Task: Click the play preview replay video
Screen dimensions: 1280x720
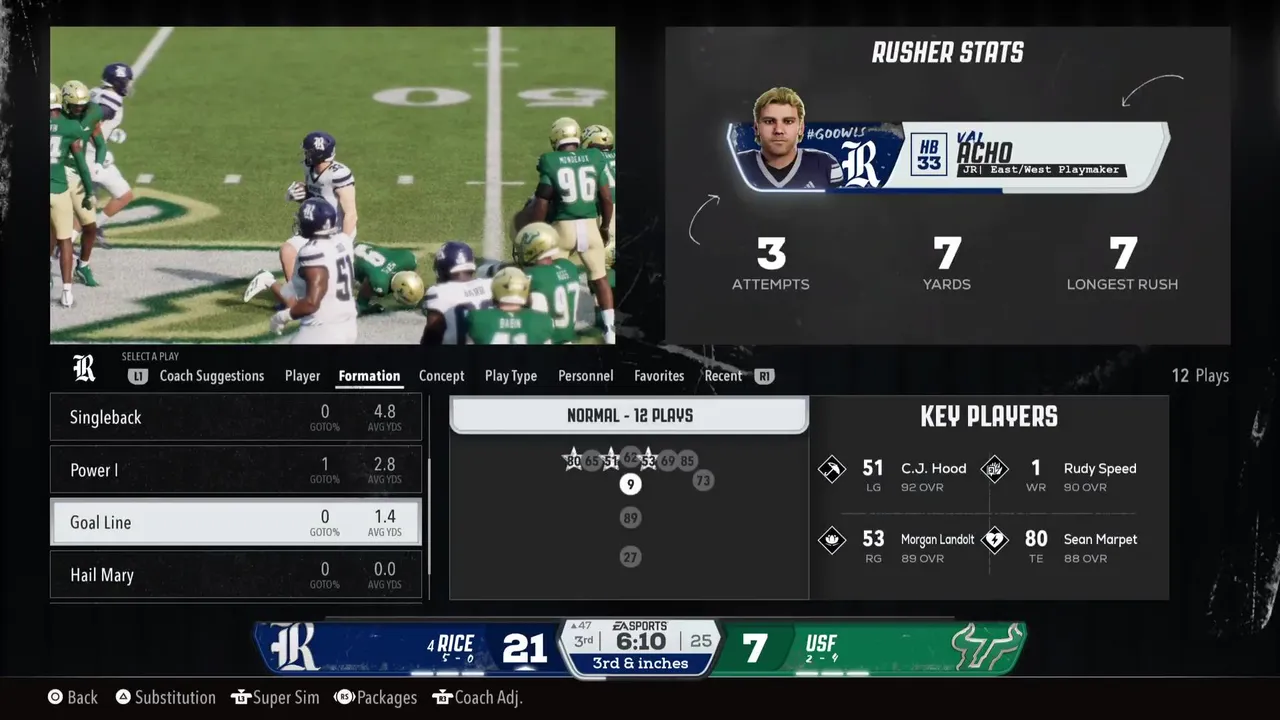Action: [333, 185]
